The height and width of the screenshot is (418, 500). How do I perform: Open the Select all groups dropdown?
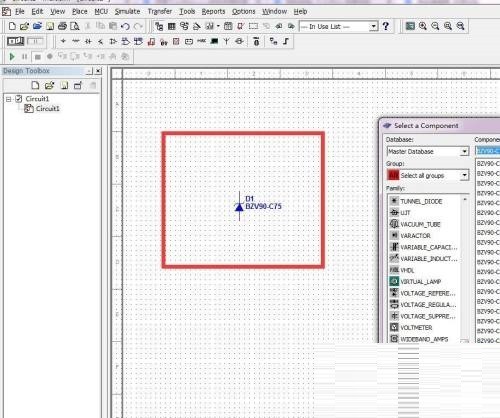point(464,175)
